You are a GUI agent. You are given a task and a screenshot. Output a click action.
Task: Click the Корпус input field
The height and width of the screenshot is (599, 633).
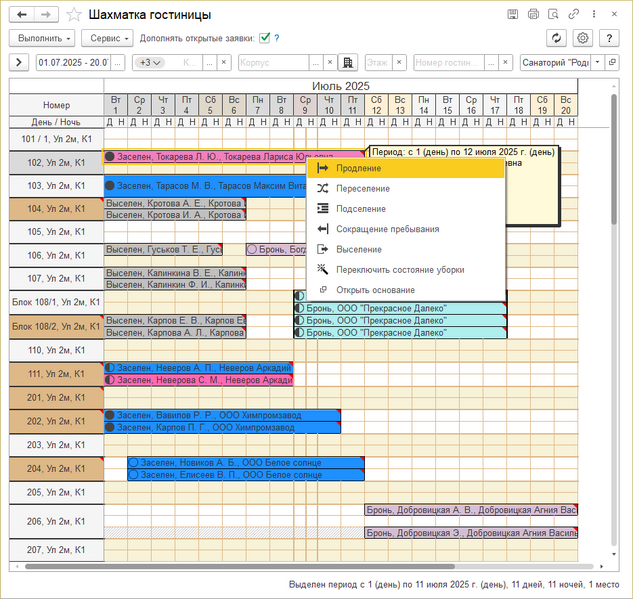(274, 63)
